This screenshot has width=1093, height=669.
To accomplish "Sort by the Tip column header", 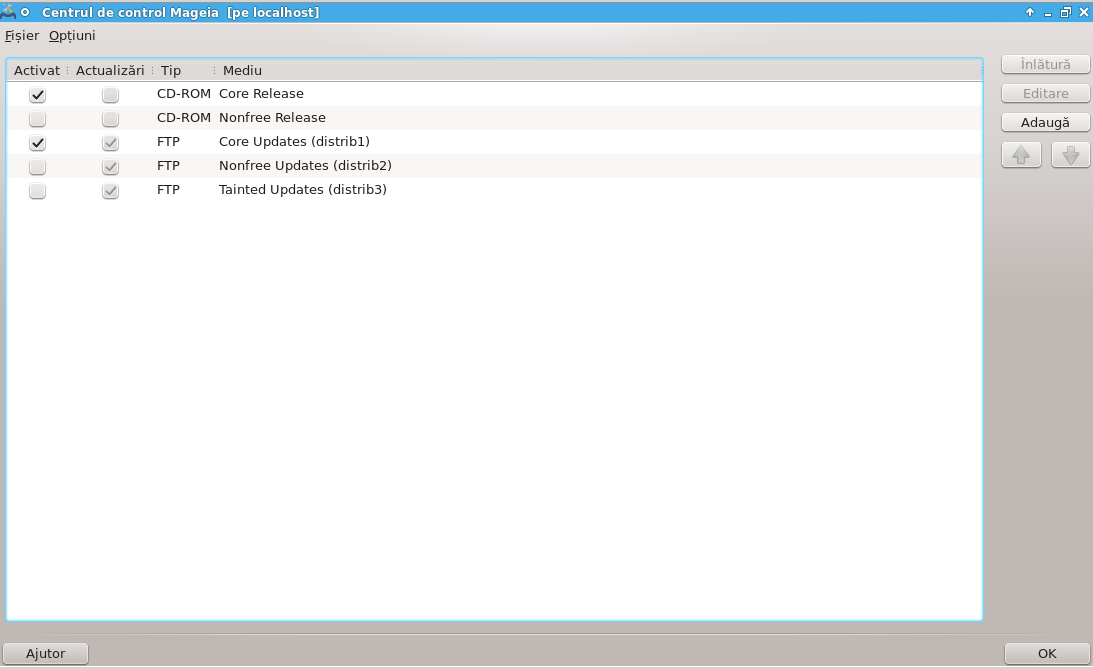I will click(184, 70).
